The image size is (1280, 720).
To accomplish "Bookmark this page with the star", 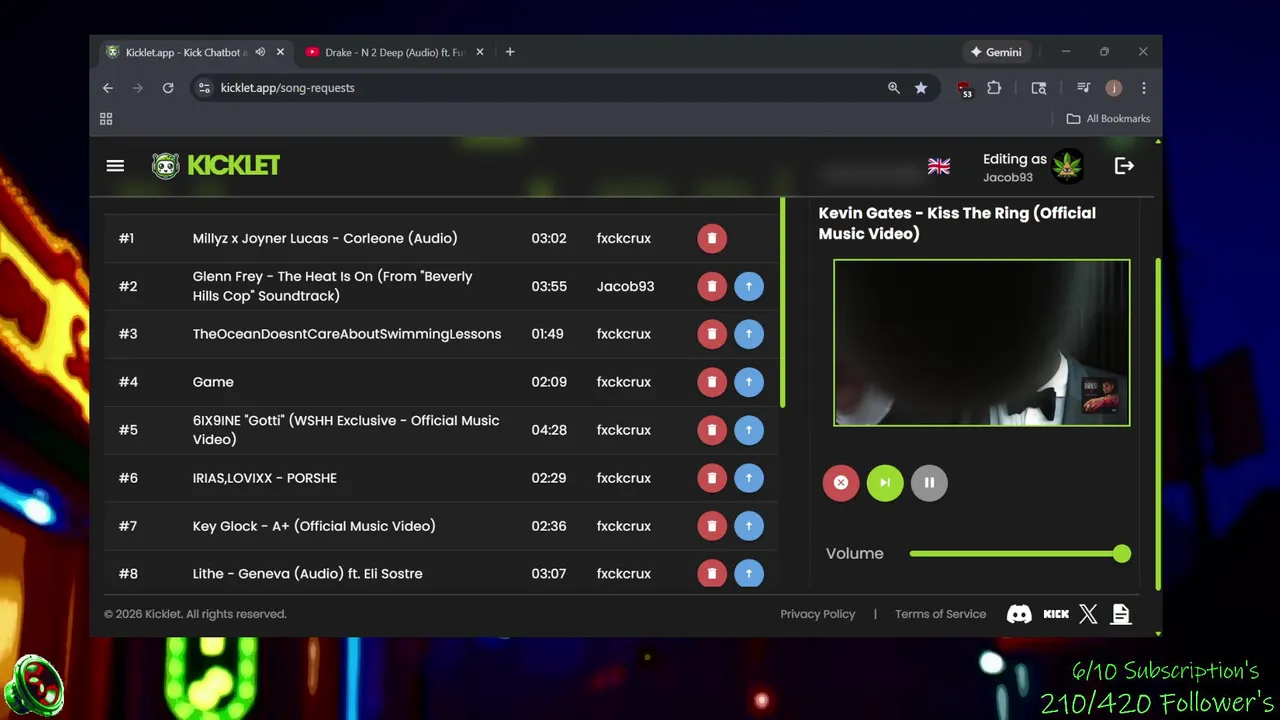I will point(921,88).
